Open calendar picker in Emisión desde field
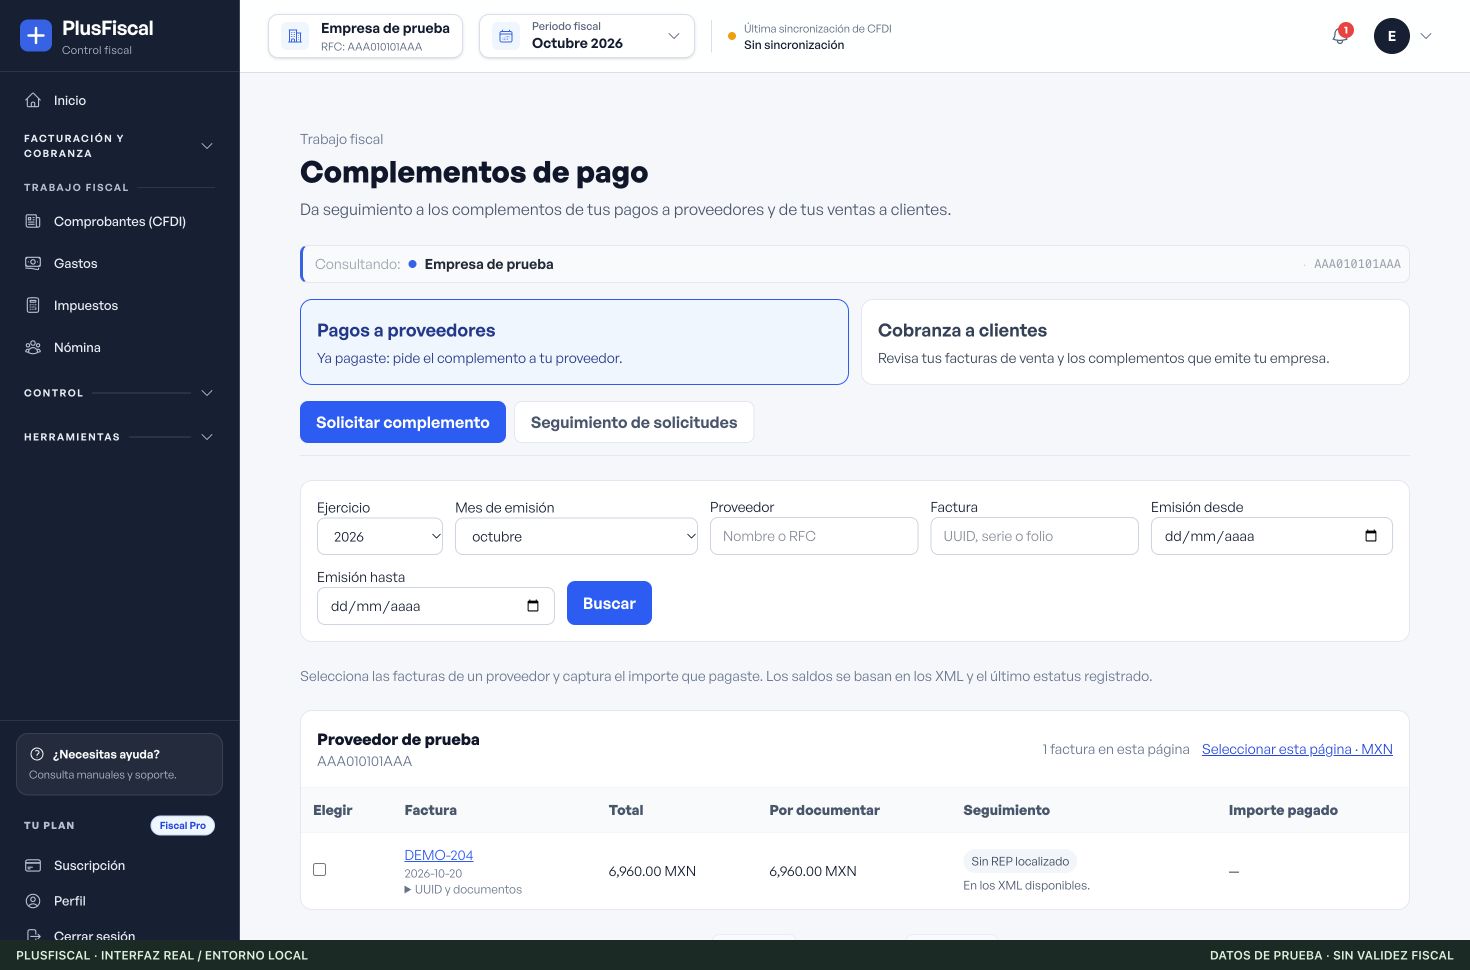1470x970 pixels. pyautogui.click(x=1371, y=536)
